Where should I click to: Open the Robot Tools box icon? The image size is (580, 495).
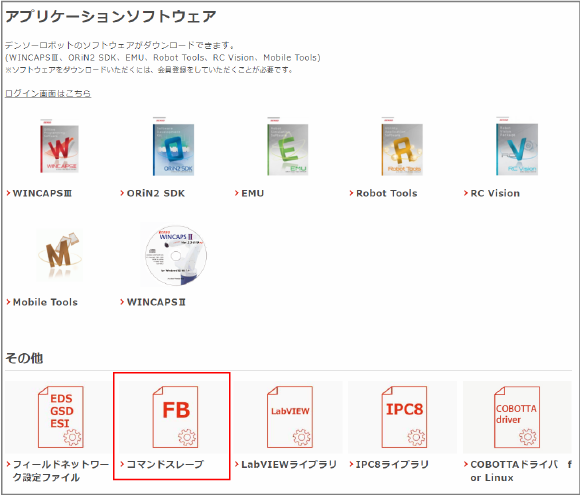[402, 147]
